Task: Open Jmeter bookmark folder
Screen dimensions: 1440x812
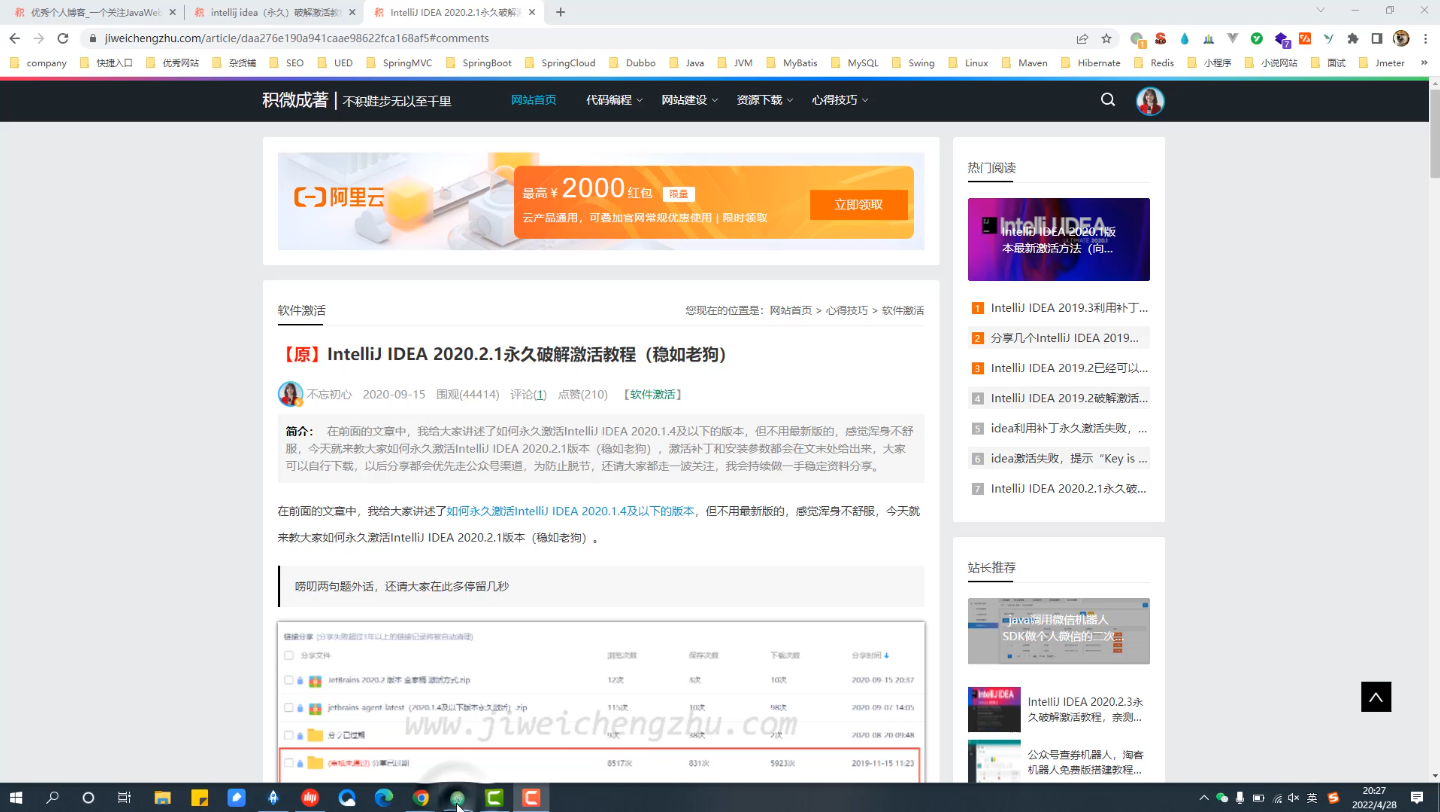Action: coord(1381,62)
